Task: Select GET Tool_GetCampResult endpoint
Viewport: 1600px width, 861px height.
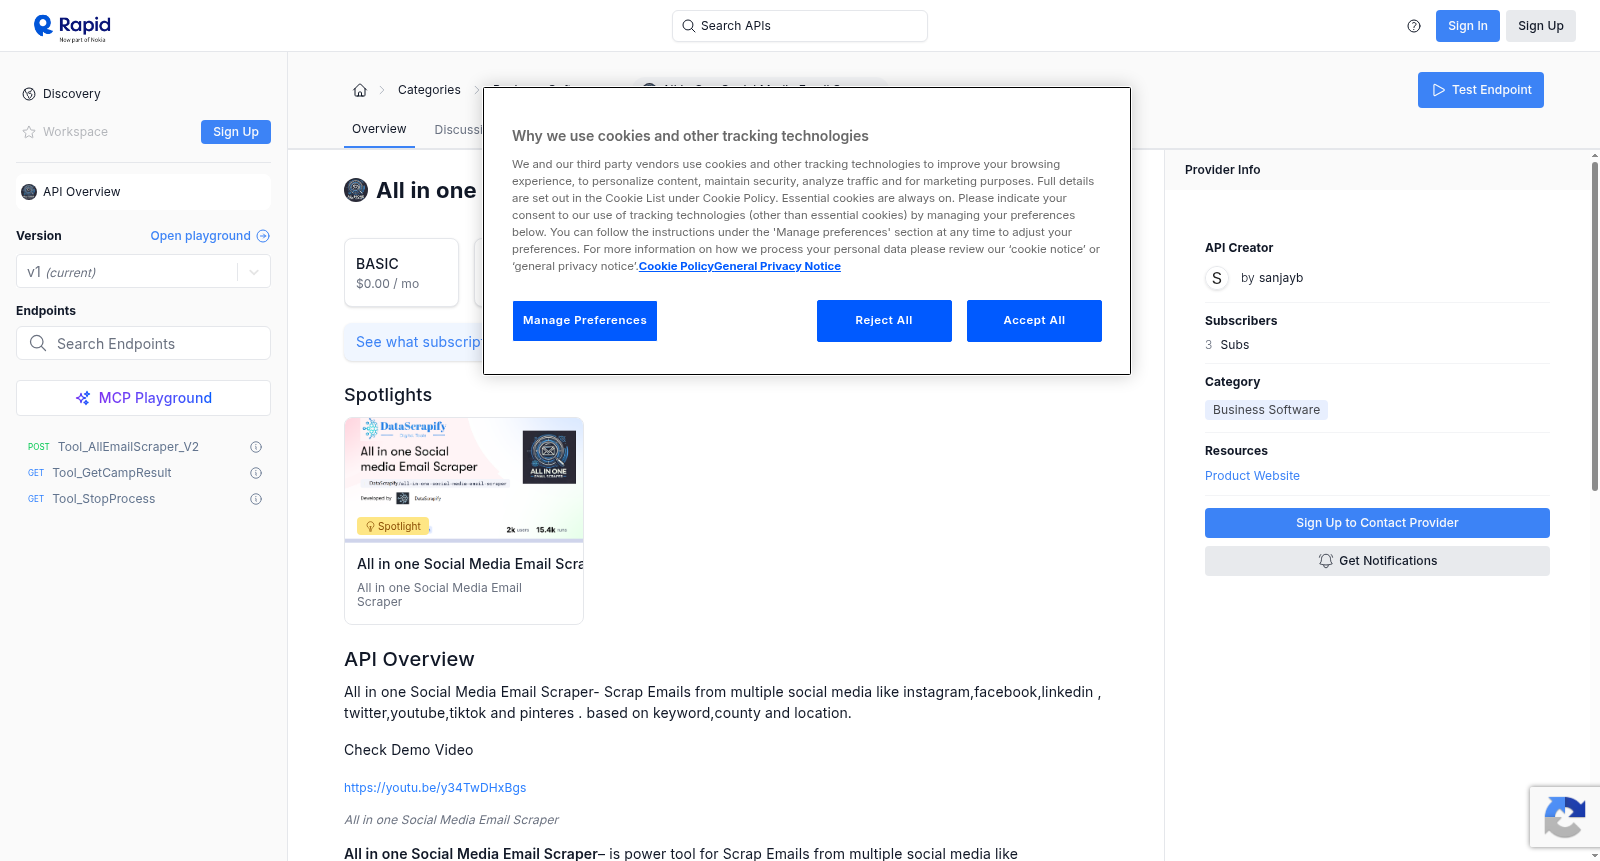Action: click(111, 473)
